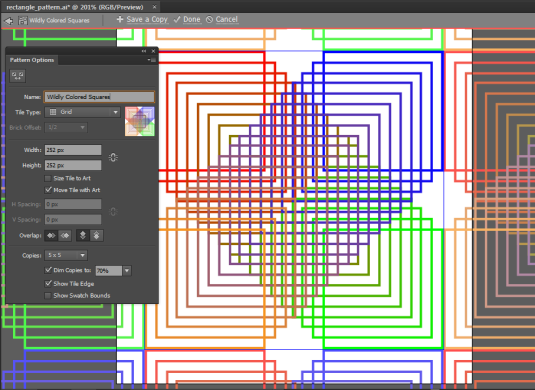
Task: Click the Pattern Tile Tool icon
Action: pyautogui.click(x=17, y=75)
